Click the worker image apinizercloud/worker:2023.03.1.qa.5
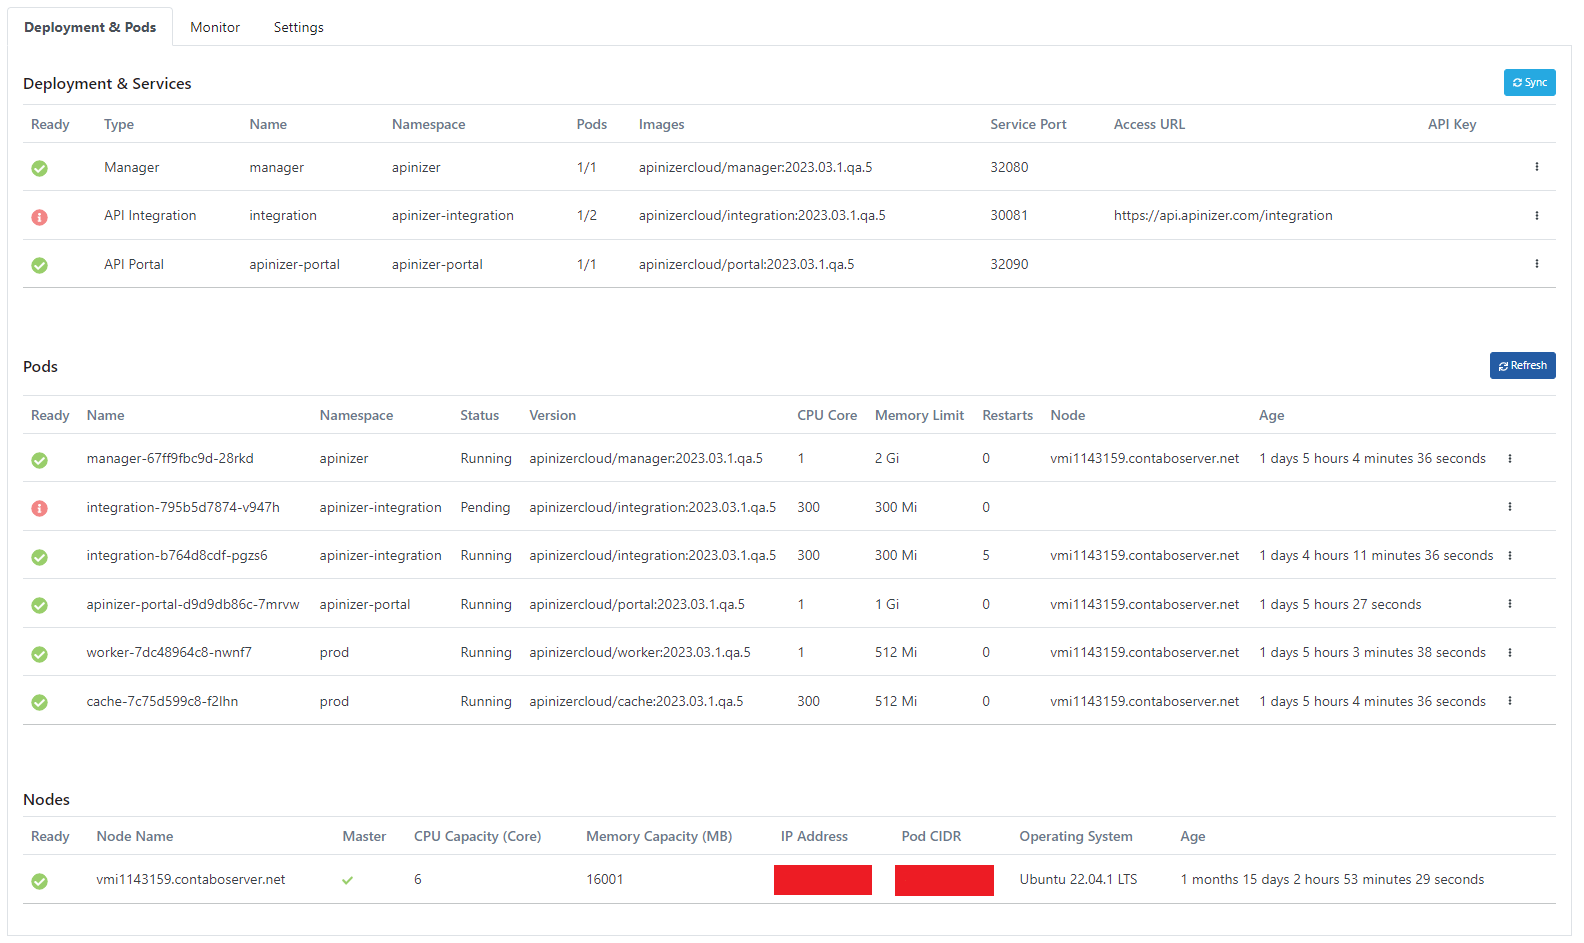The height and width of the screenshot is (943, 1584). 640,653
